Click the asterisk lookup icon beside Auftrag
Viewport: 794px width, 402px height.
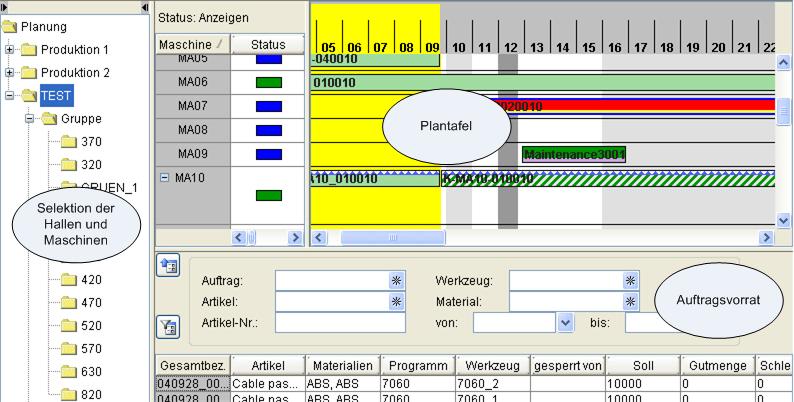396,281
